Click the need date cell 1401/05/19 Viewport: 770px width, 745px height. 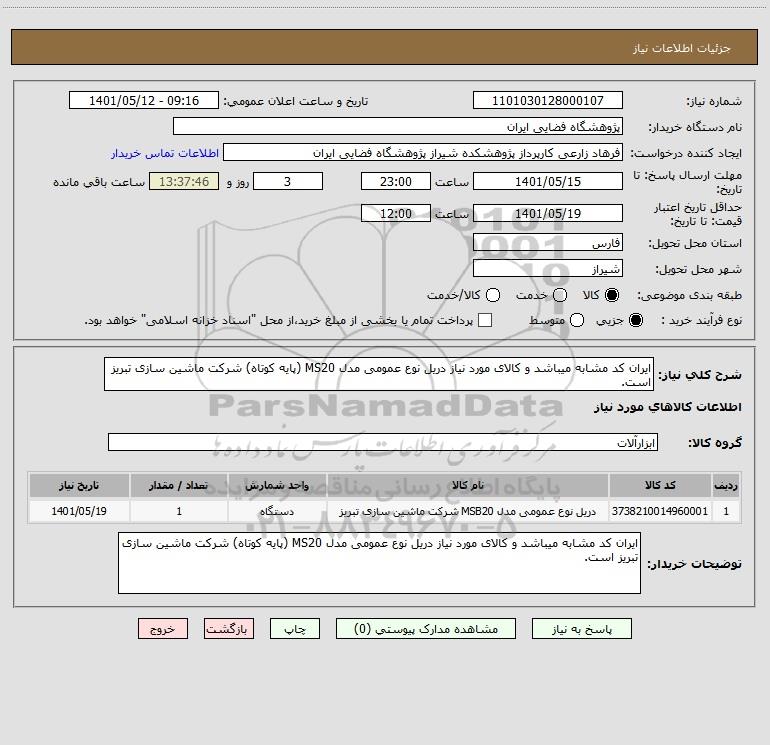pos(79,511)
